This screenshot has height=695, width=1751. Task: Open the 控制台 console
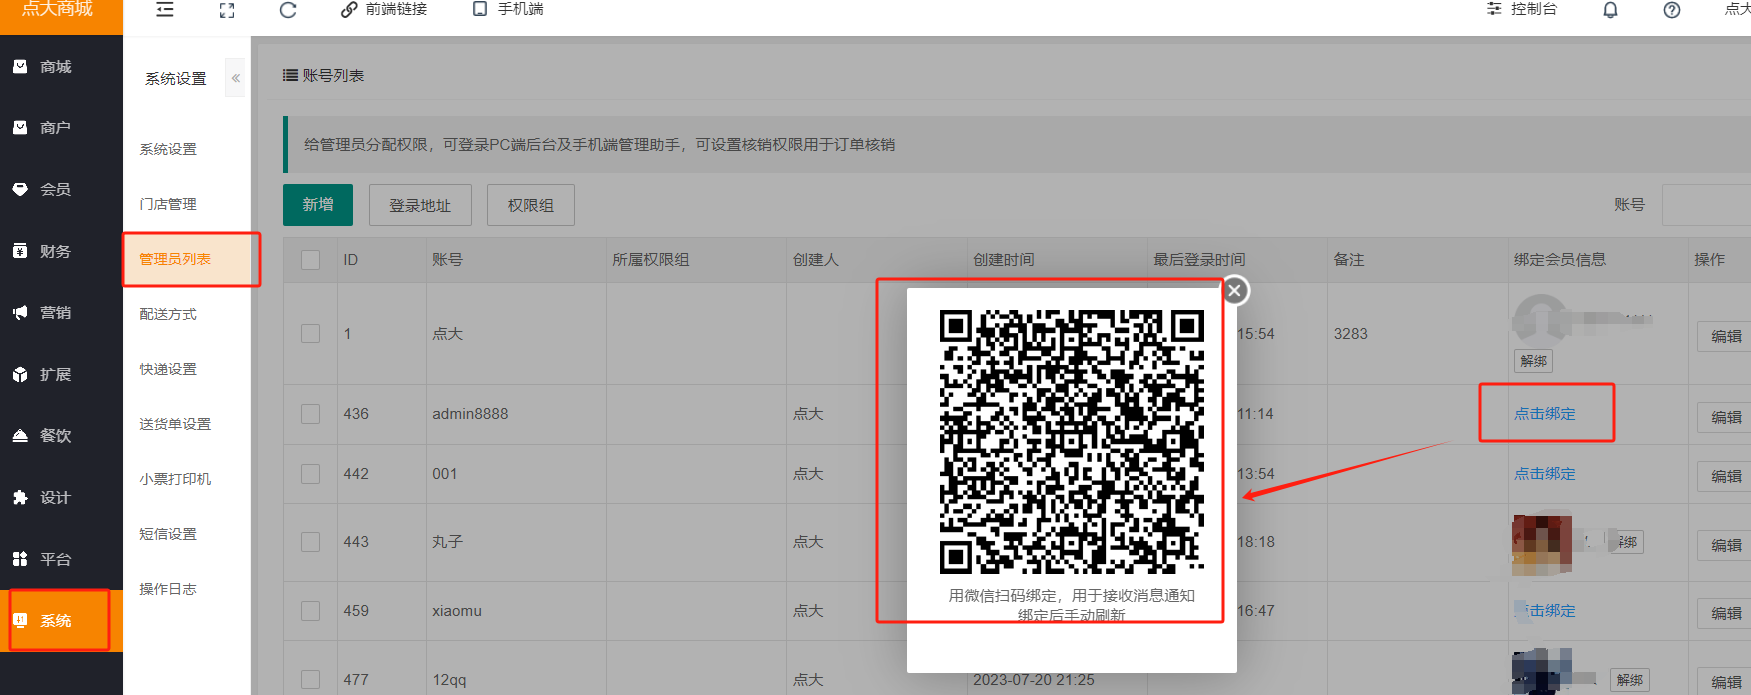(1522, 9)
